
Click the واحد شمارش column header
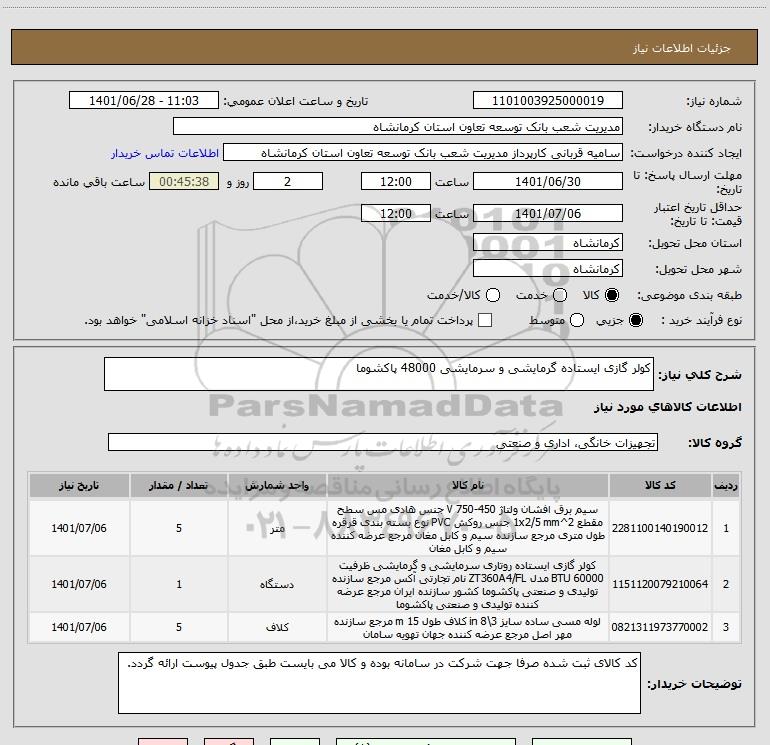tap(277, 485)
